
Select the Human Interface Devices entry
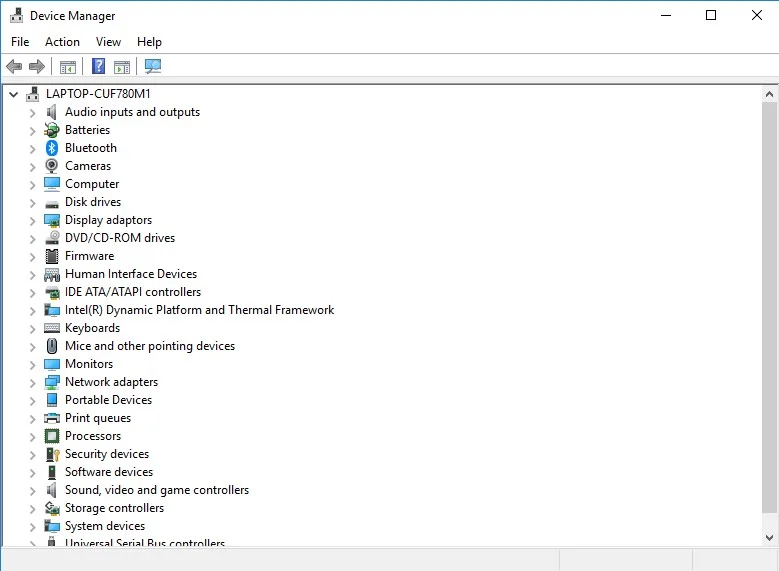(x=131, y=274)
